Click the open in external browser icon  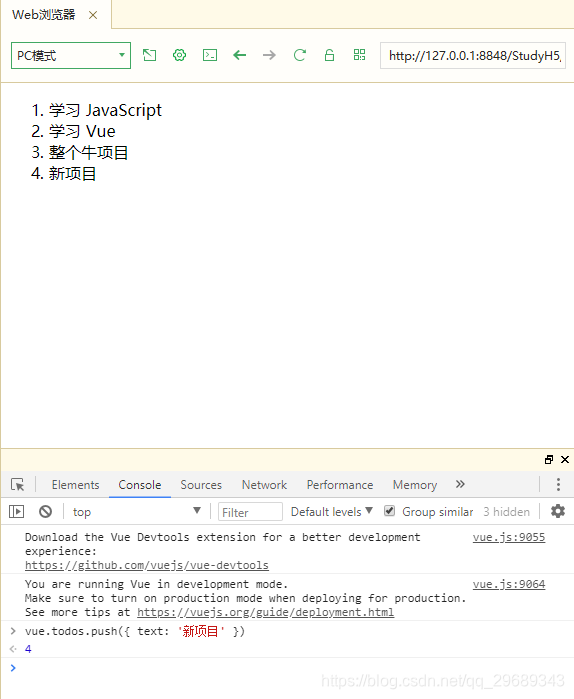[x=149, y=55]
